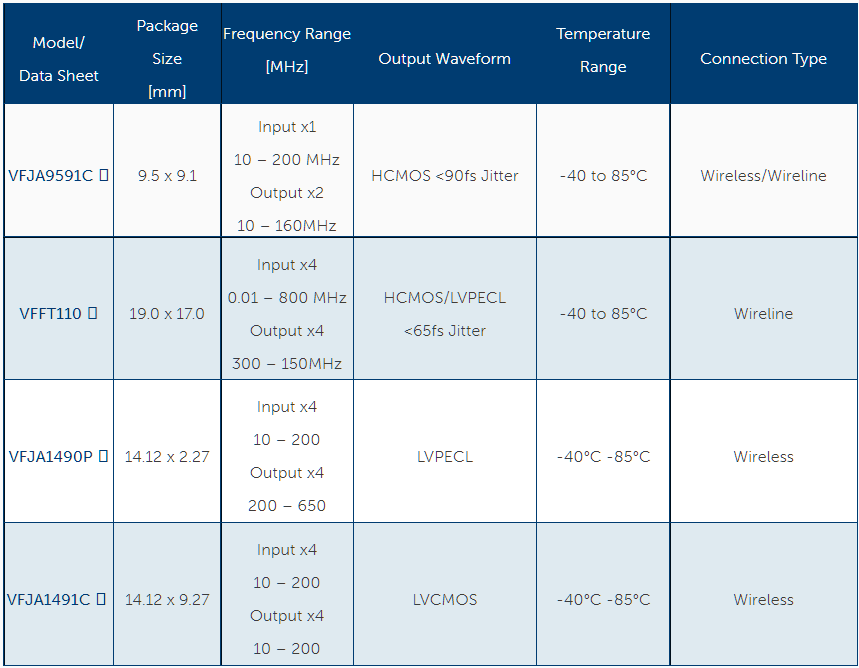
Task: Click the Wireless/Wireline connection type cell
Action: tap(763, 175)
